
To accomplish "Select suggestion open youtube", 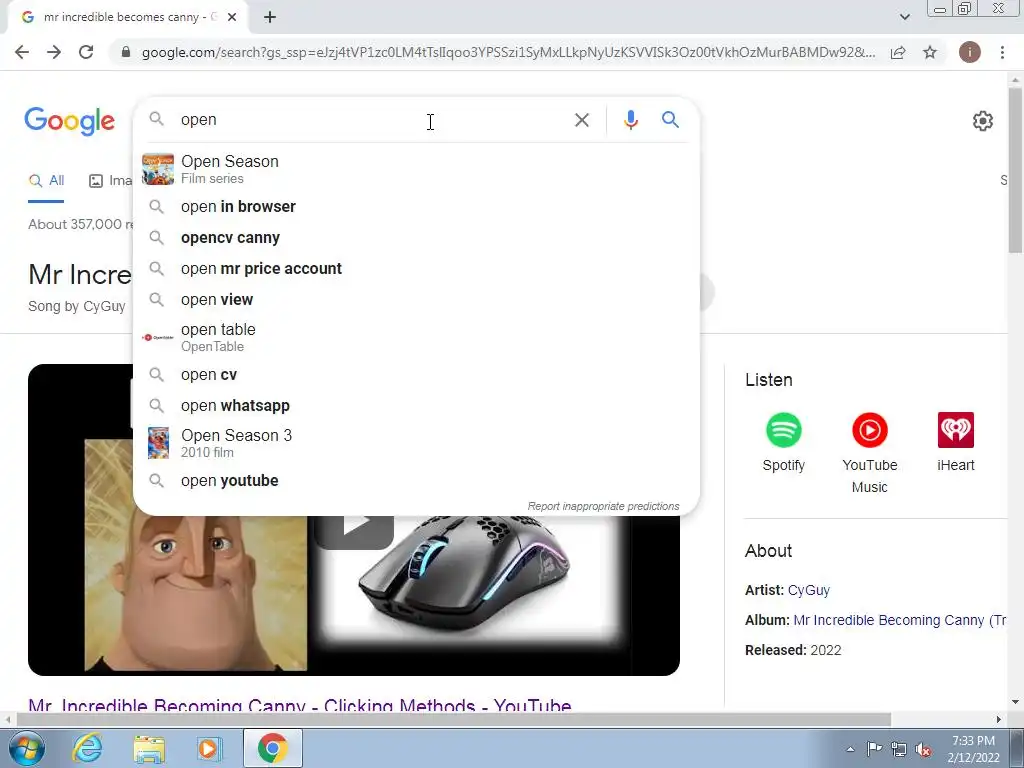I will (416, 481).
